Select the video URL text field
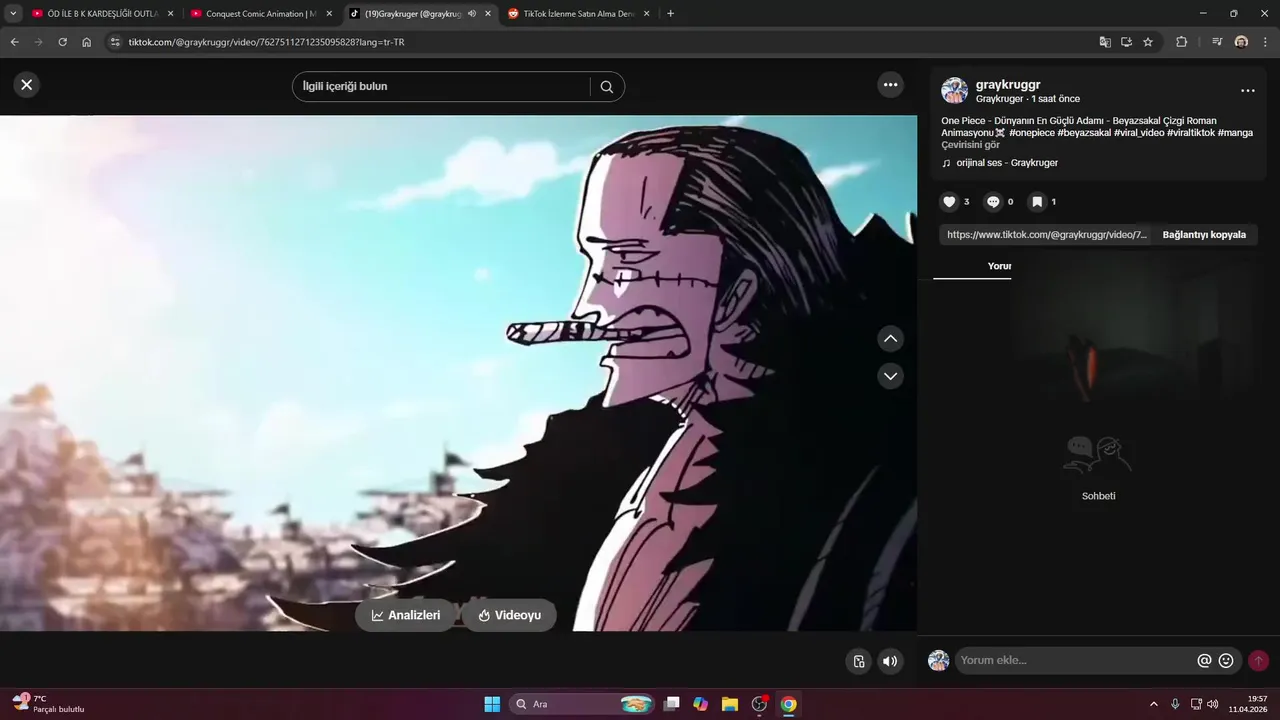This screenshot has height=720, width=1280. [1046, 235]
